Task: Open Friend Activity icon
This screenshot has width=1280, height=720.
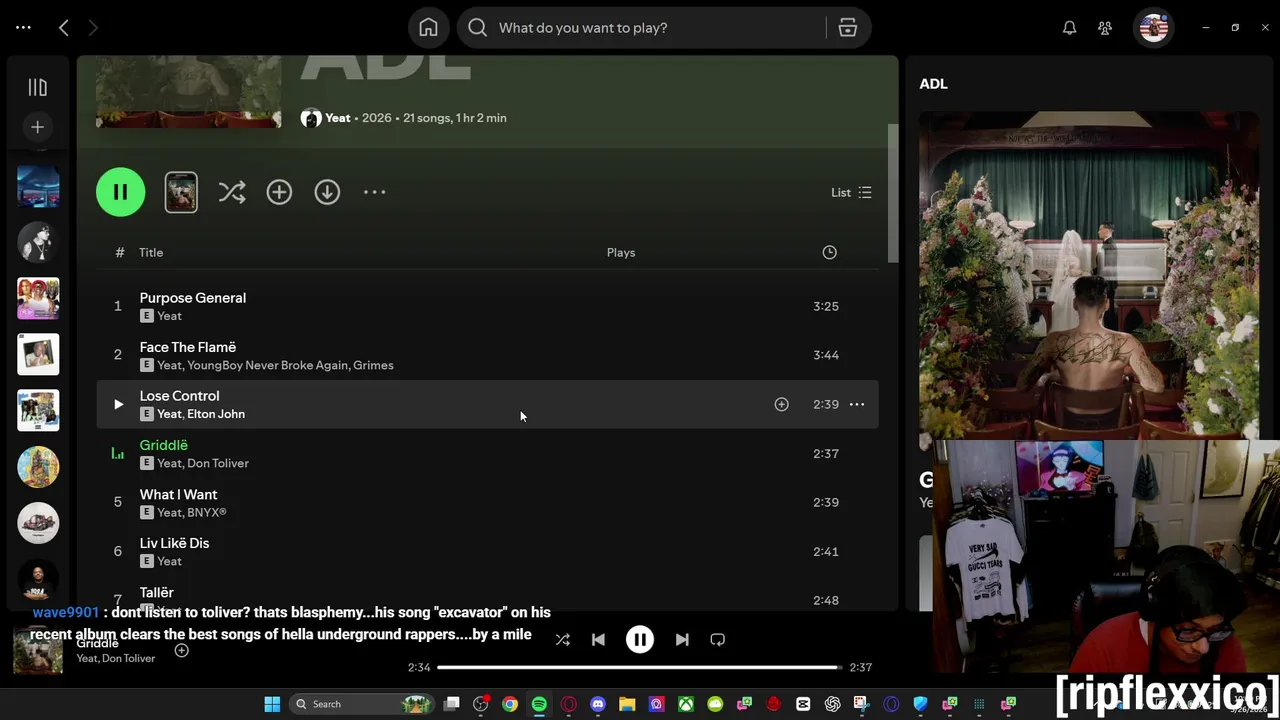Action: (x=1105, y=28)
